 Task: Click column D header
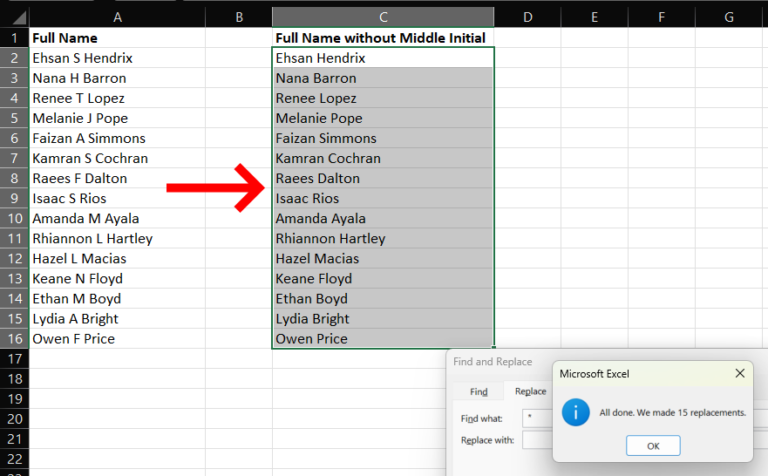pyautogui.click(x=527, y=17)
